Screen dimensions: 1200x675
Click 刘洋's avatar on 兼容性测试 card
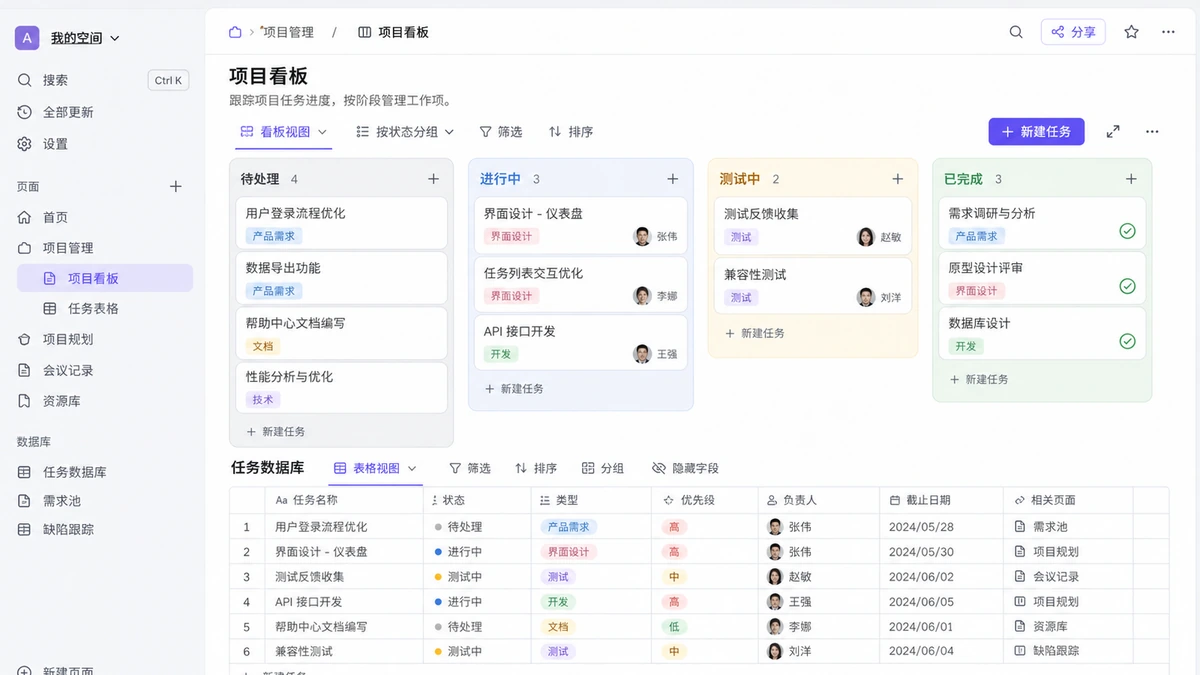[x=866, y=297]
